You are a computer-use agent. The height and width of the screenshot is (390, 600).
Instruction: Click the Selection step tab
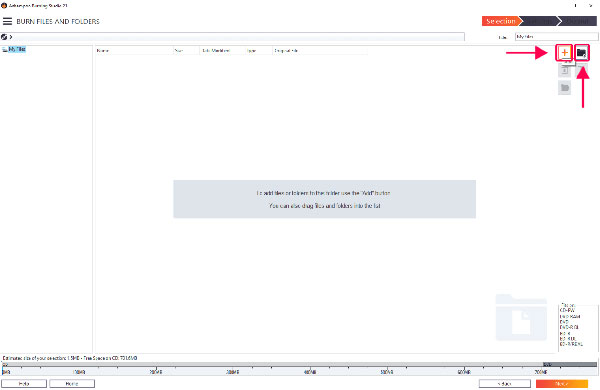point(501,21)
